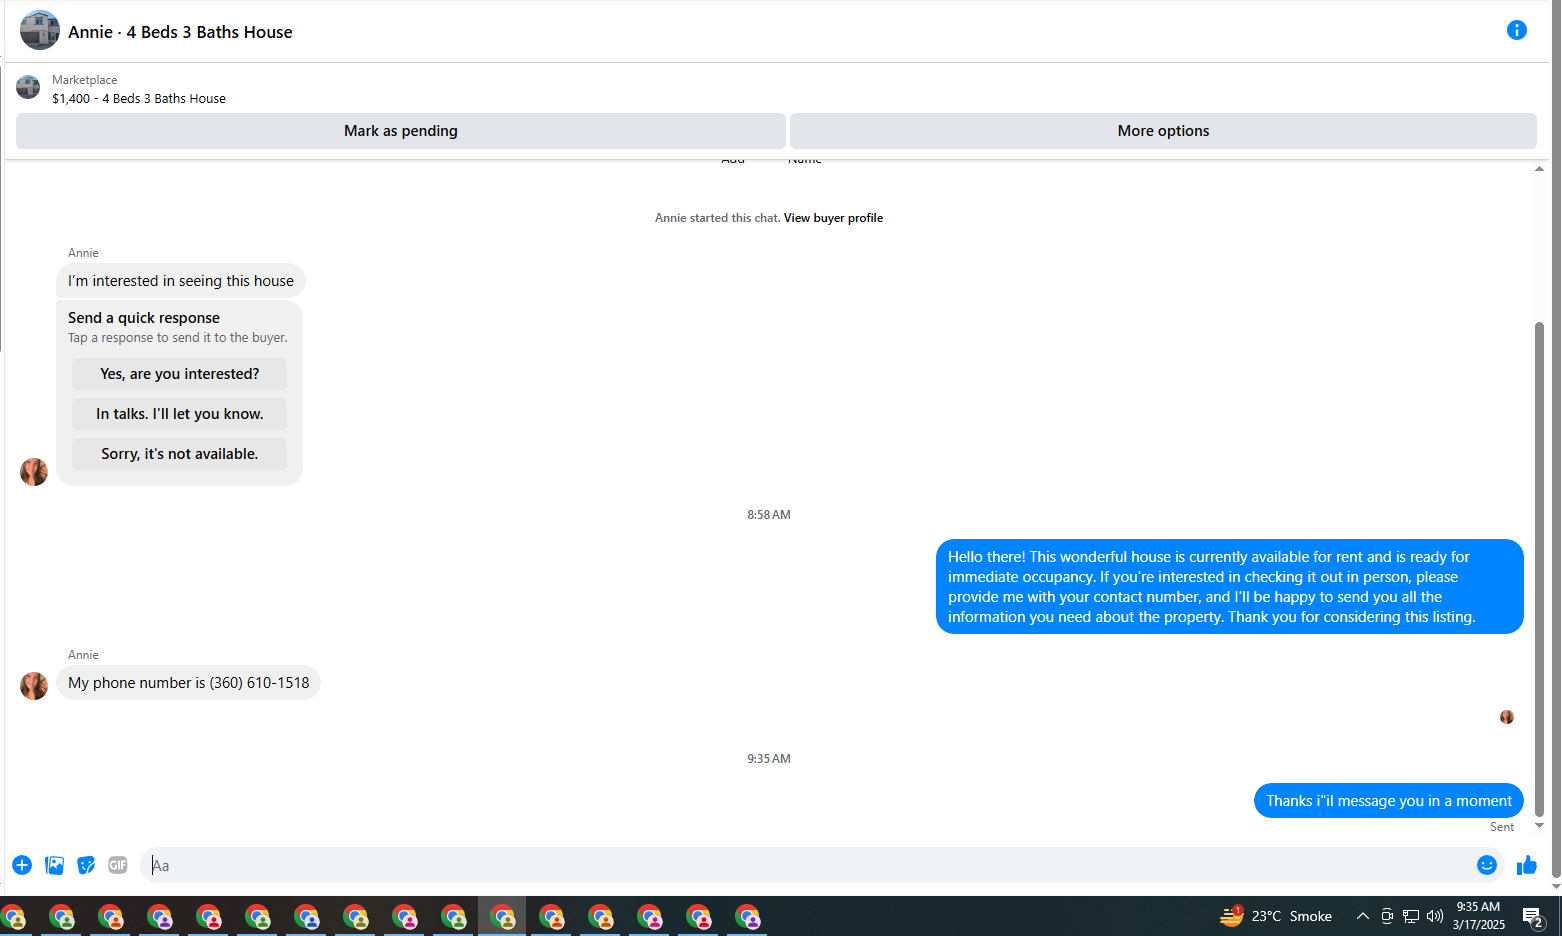Click the "Annie started this chat." notice
Image resolution: width=1562 pixels, height=936 pixels.
pyautogui.click(x=717, y=218)
